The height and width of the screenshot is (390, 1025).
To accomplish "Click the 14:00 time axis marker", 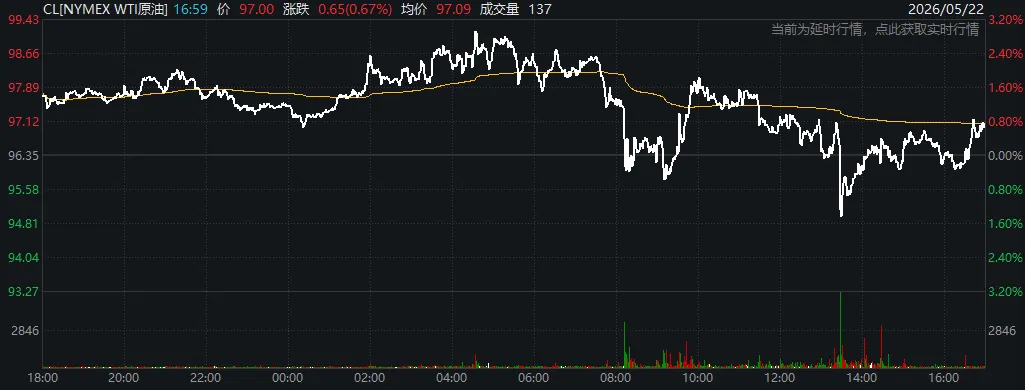I will [861, 378].
